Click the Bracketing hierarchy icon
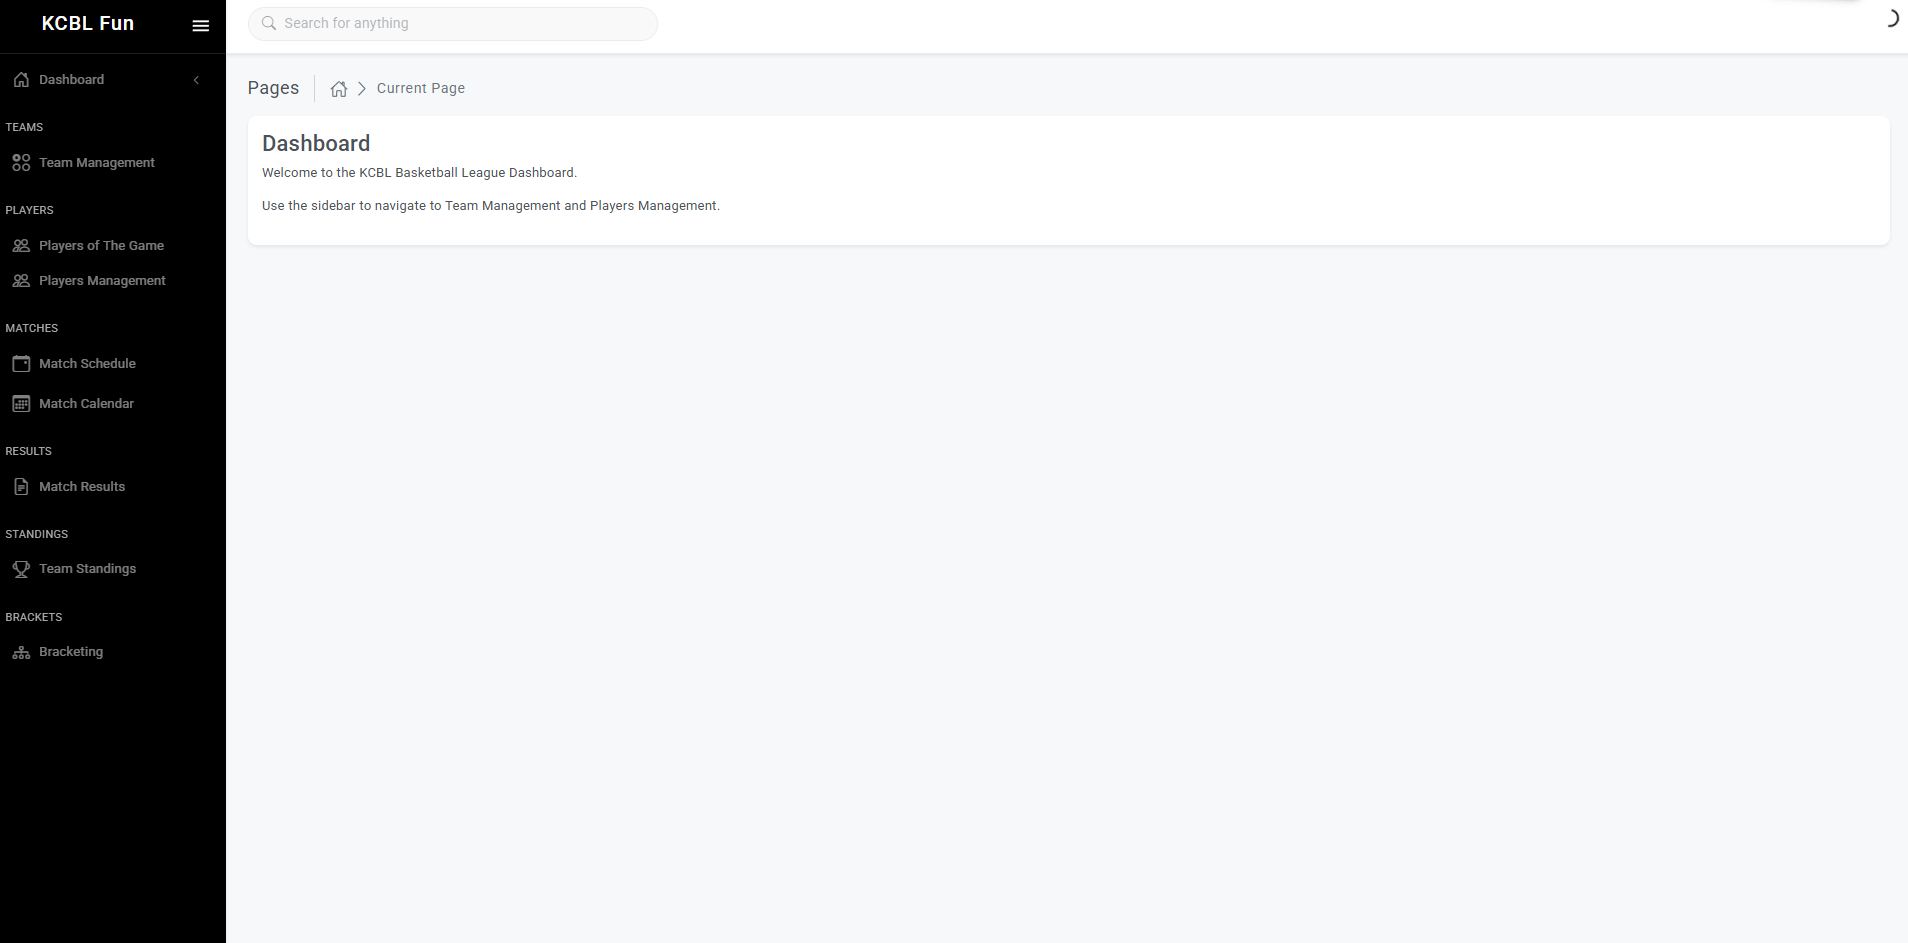 pos(21,652)
